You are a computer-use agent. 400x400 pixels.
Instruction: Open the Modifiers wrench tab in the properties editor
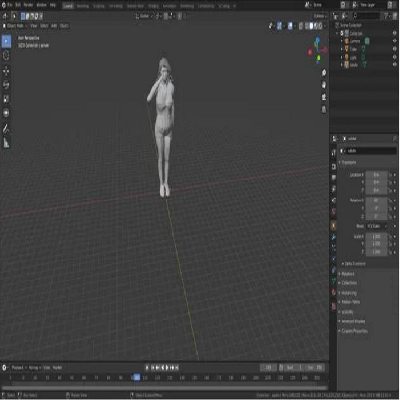click(x=334, y=237)
